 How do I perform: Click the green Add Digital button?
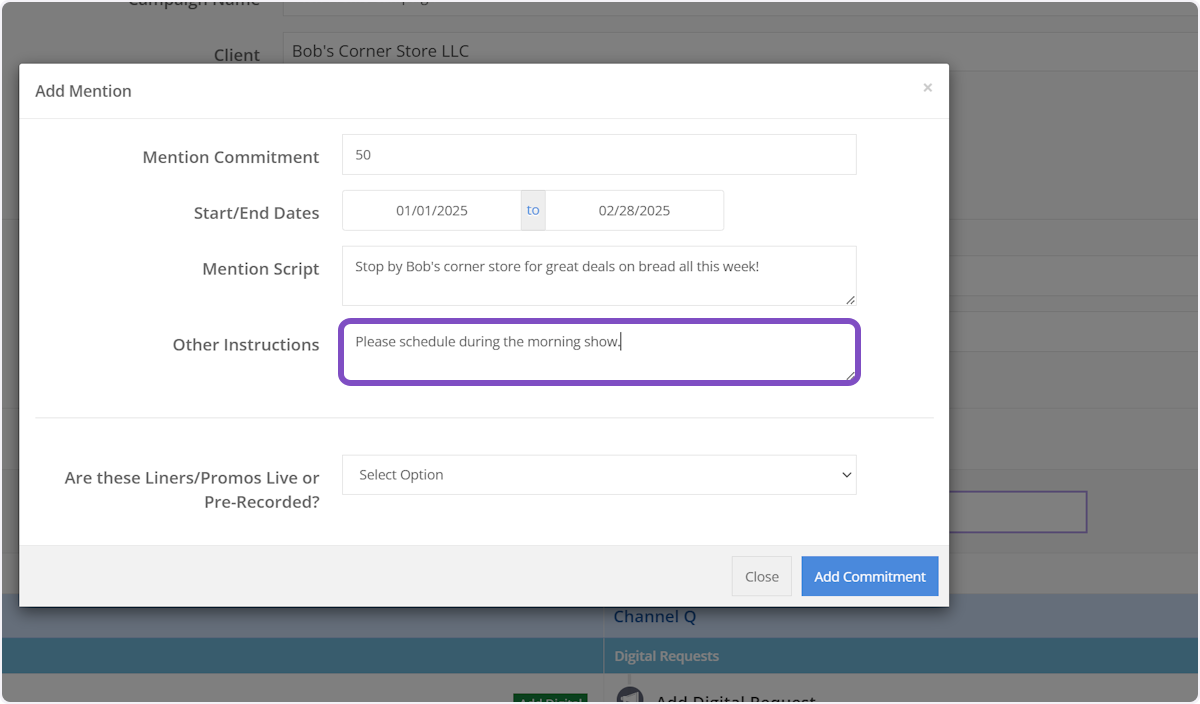(x=549, y=699)
